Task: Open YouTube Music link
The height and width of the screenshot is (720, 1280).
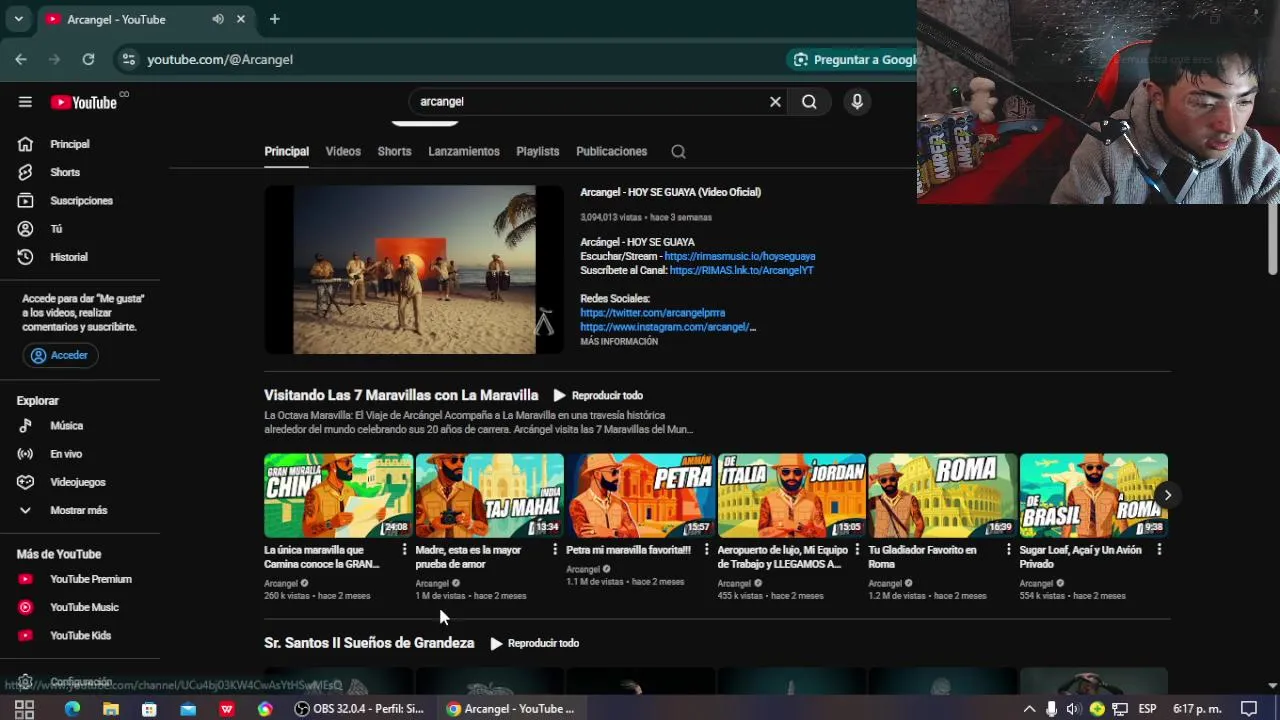Action: pos(84,607)
